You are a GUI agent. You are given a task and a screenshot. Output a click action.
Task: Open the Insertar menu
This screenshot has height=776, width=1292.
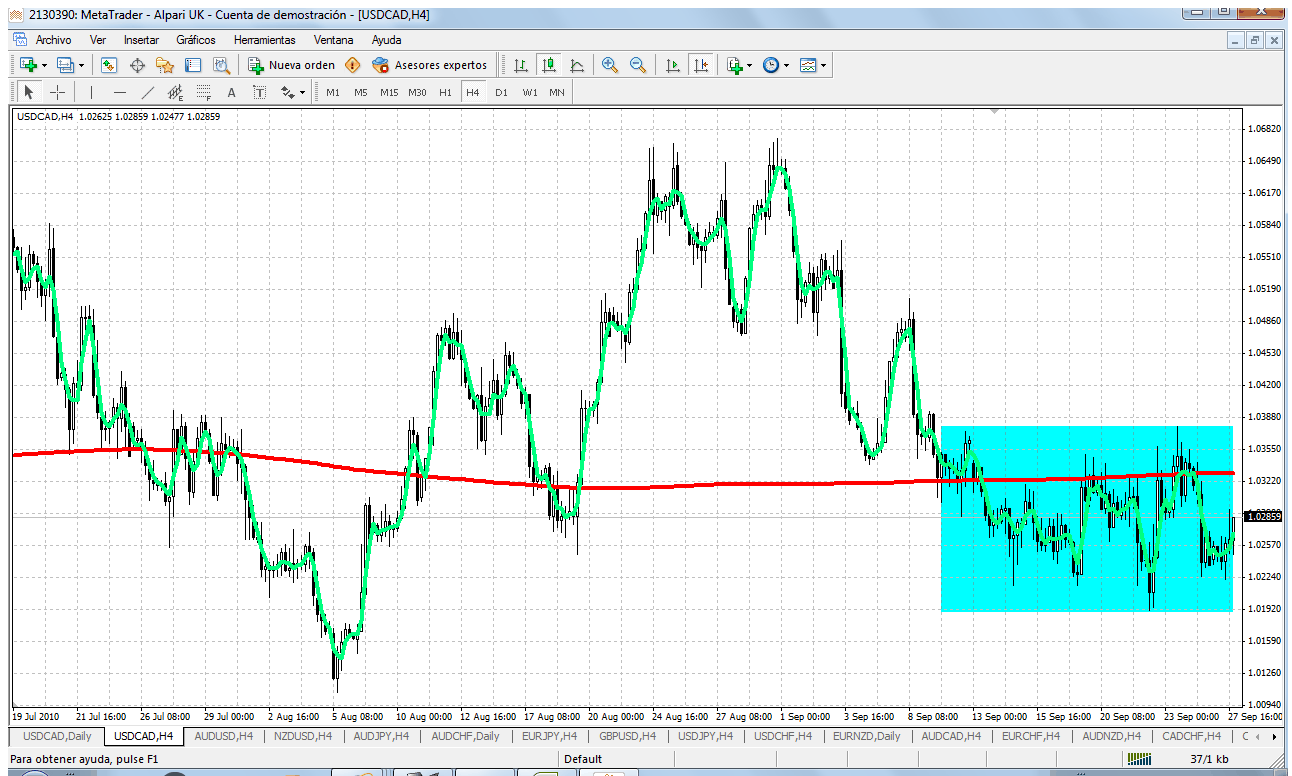[141, 40]
